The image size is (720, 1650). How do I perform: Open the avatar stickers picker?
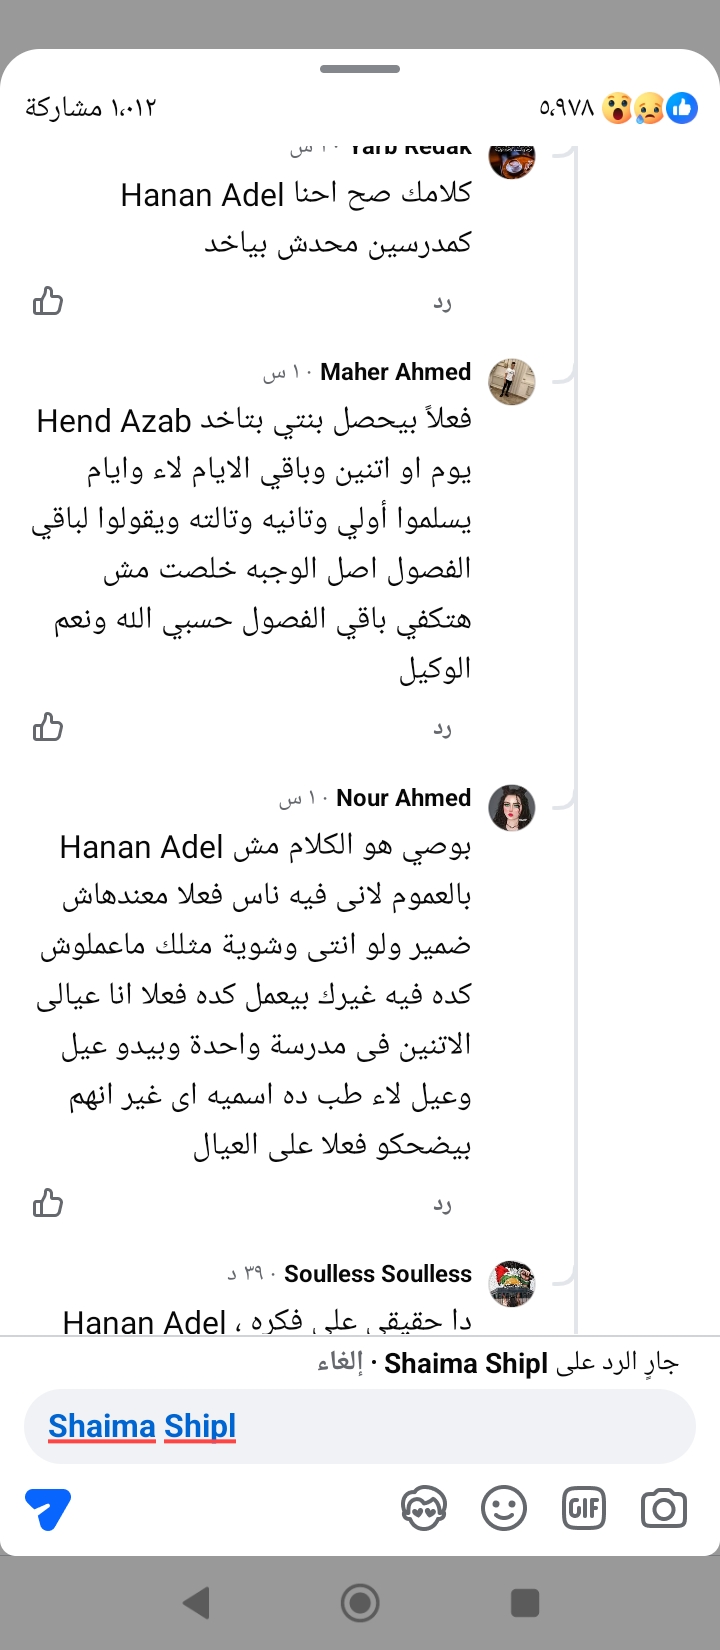click(423, 1508)
